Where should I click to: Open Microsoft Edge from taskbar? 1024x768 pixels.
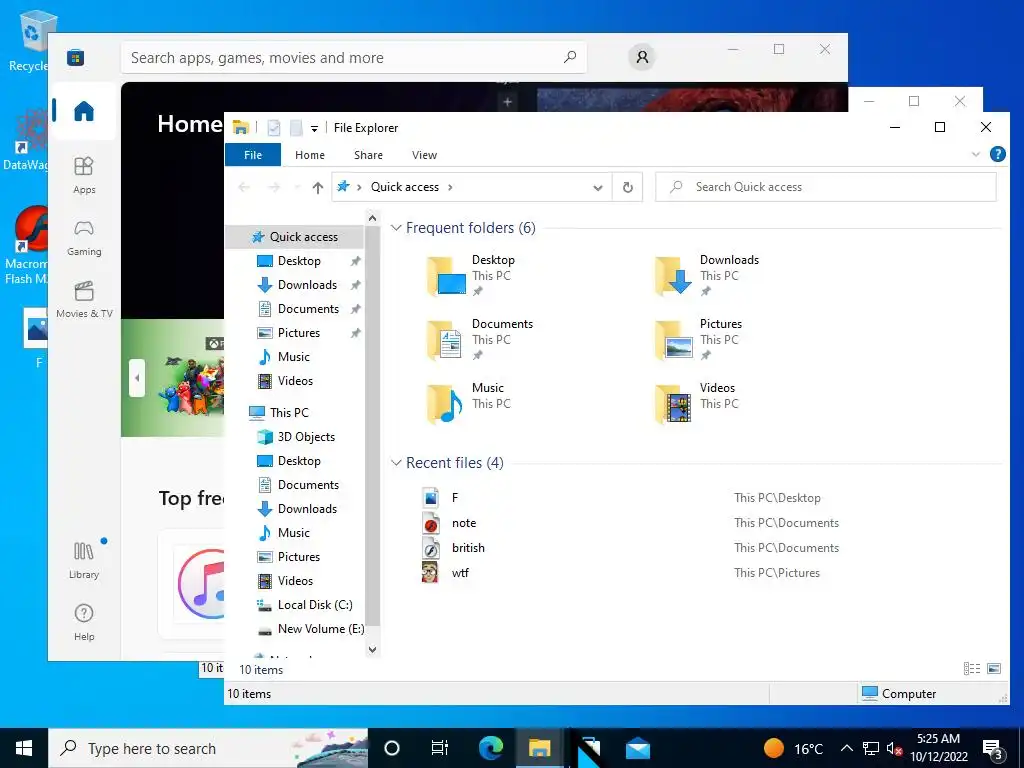[x=490, y=748]
